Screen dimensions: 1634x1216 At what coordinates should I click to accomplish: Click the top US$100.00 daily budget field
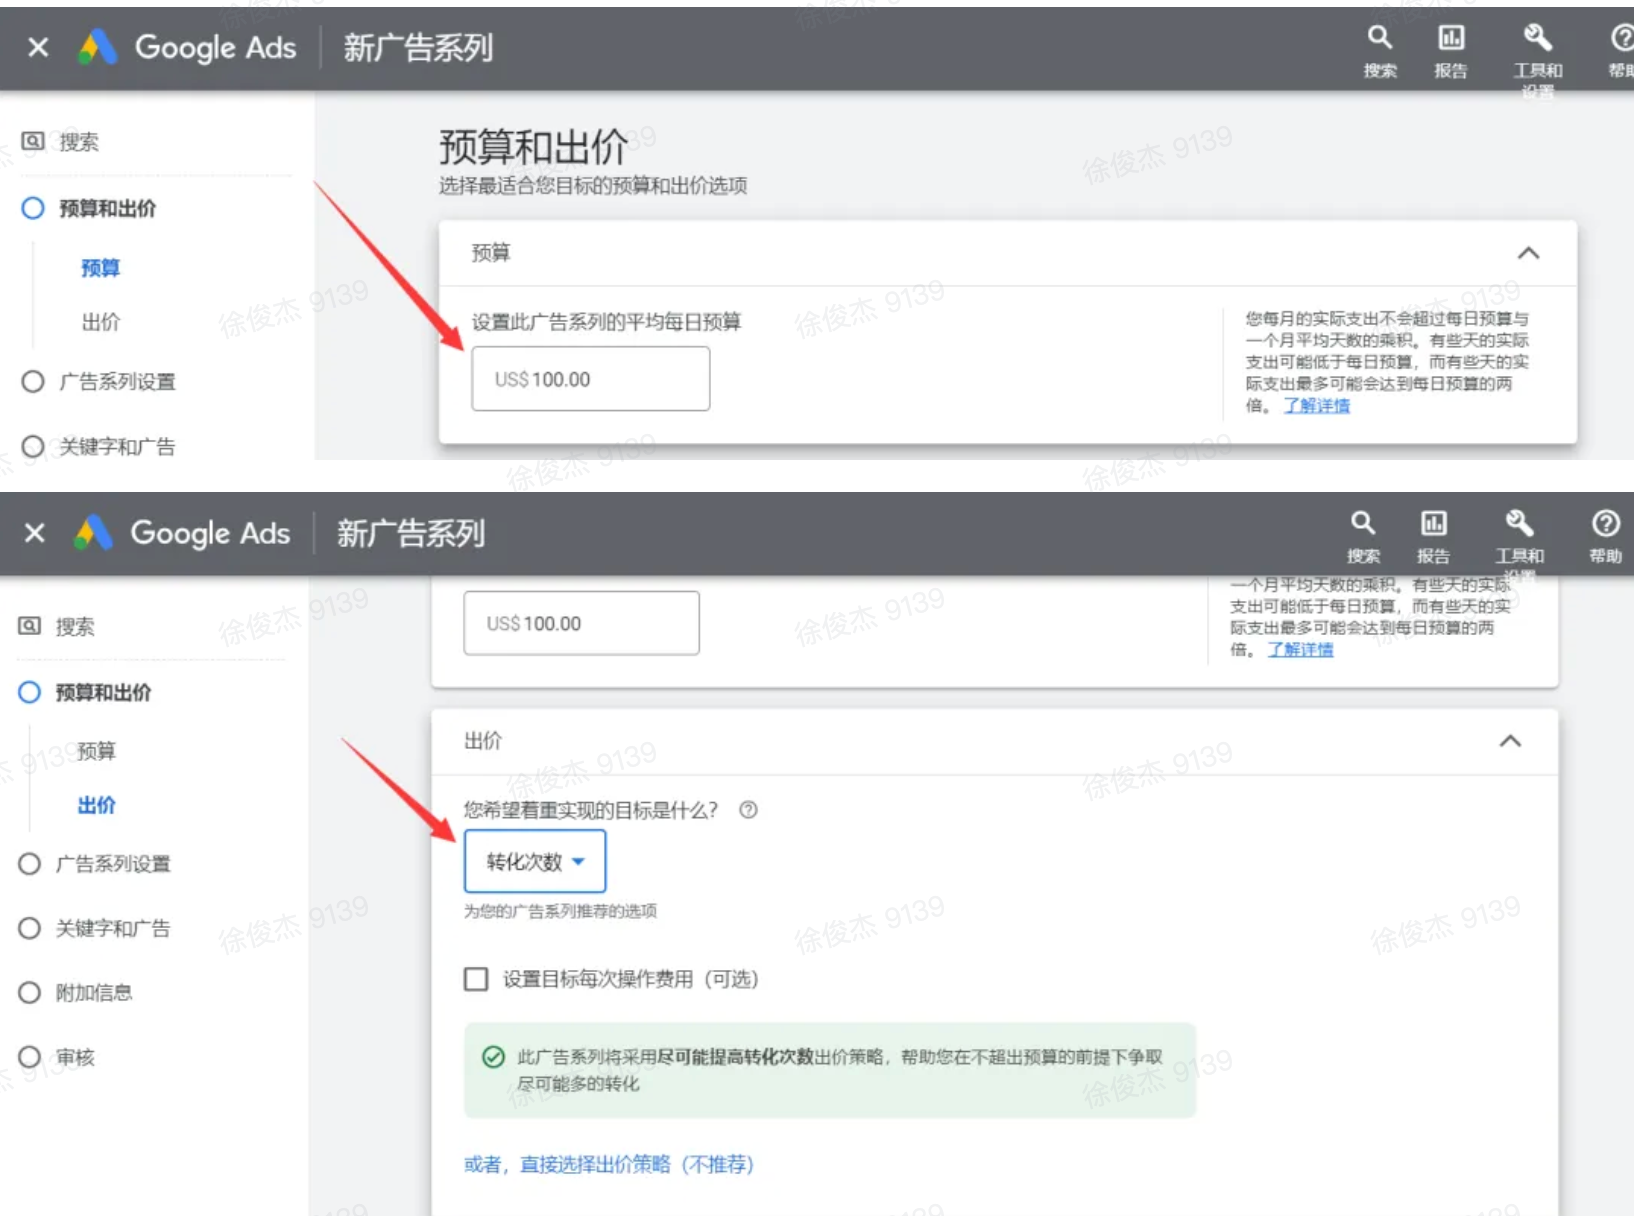(x=590, y=379)
